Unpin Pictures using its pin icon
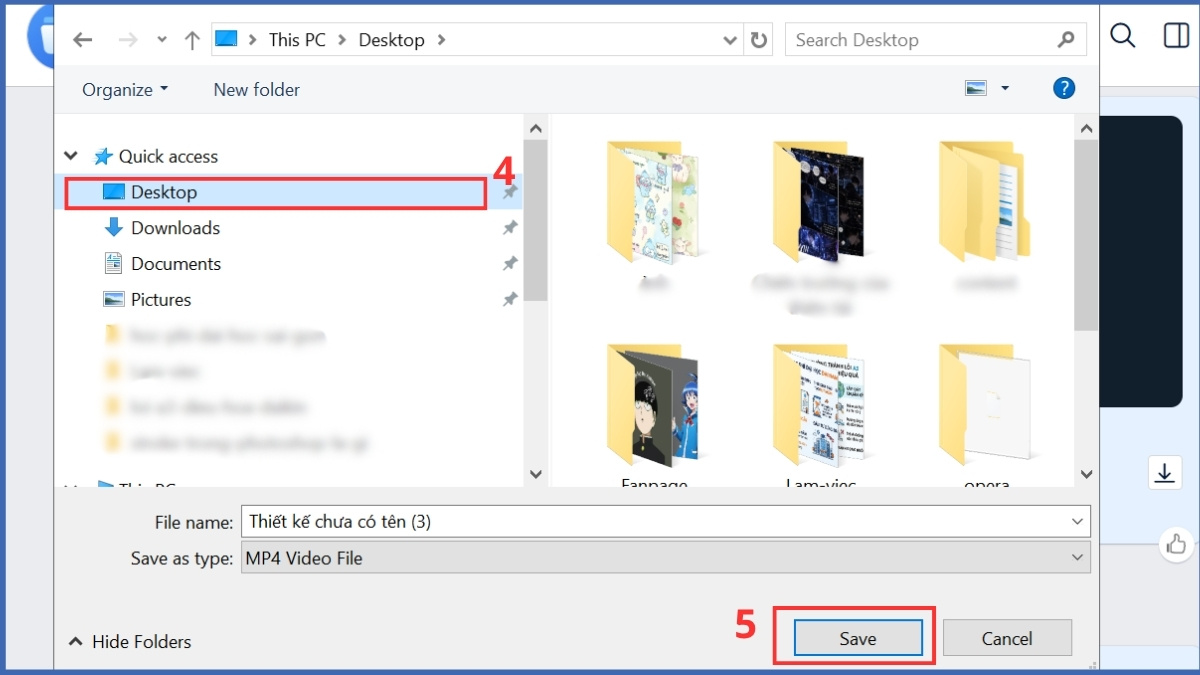The height and width of the screenshot is (675, 1200). point(510,300)
